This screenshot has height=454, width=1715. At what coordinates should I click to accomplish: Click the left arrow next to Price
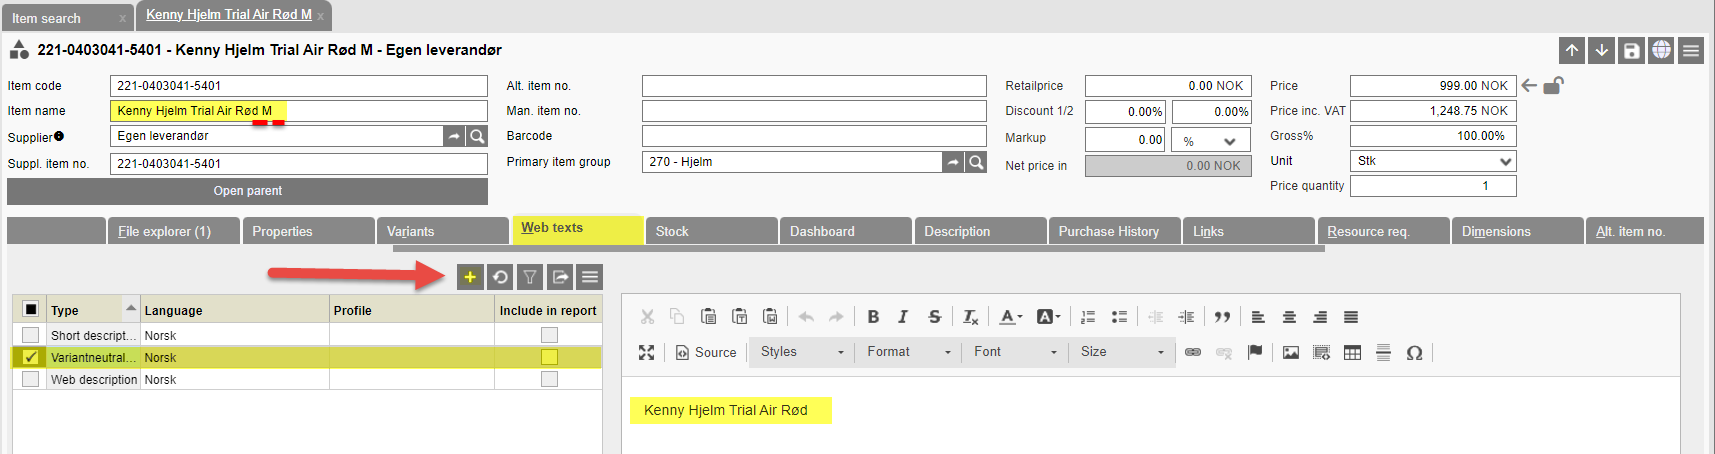[x=1529, y=86]
